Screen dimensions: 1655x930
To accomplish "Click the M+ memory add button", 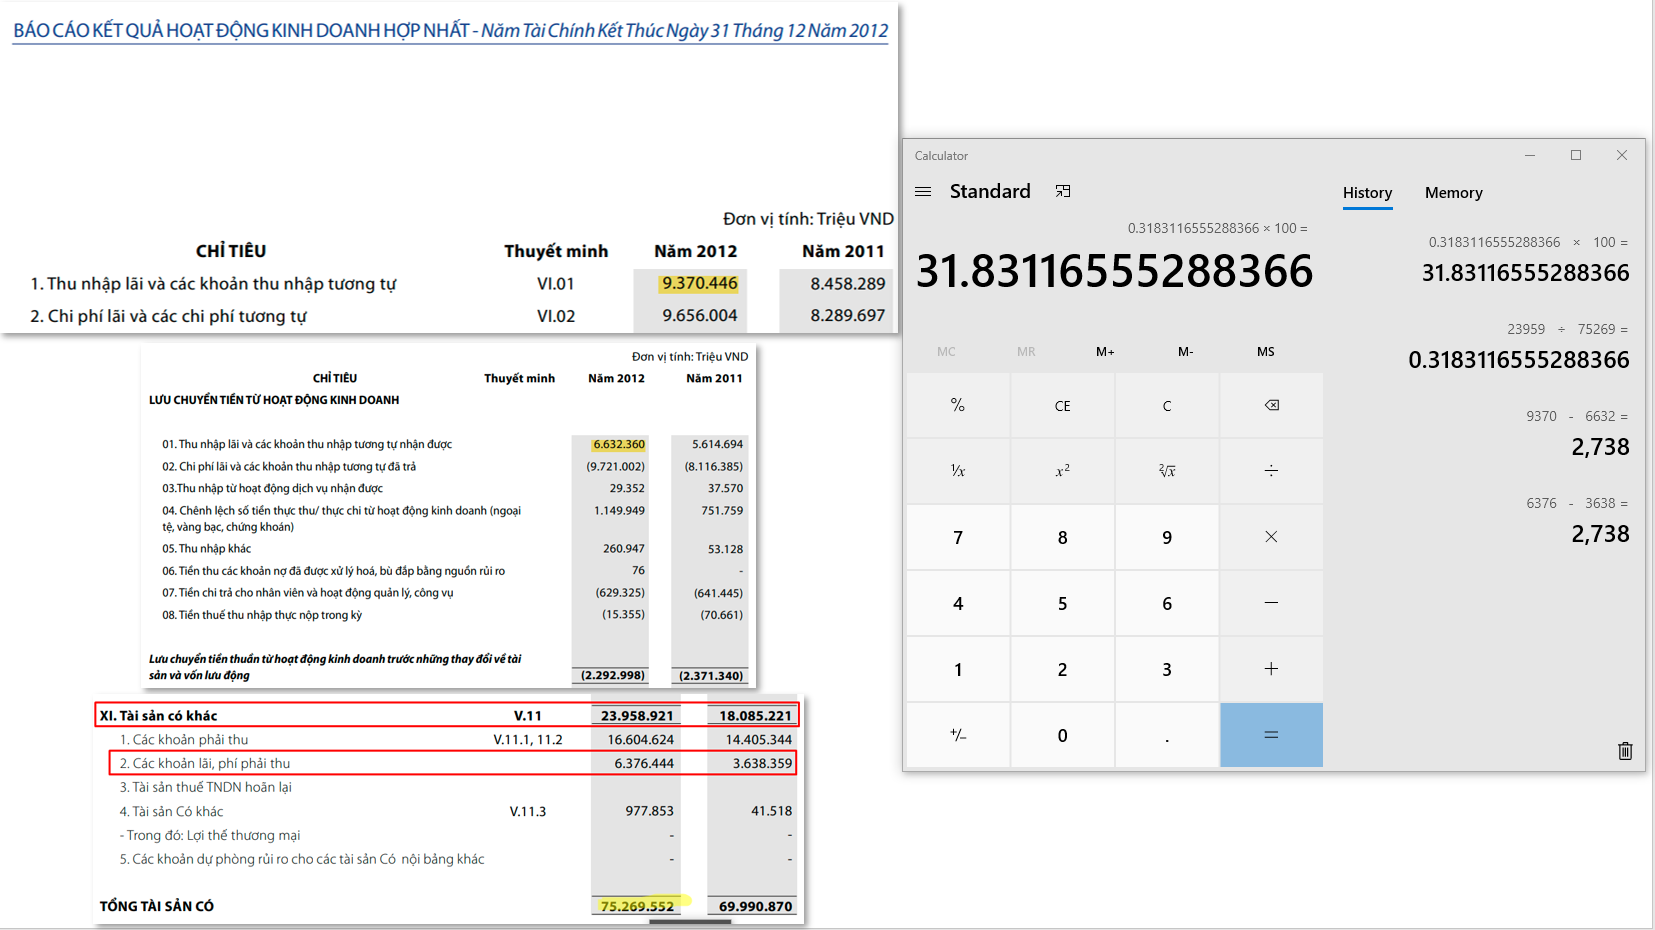I will point(1105,352).
